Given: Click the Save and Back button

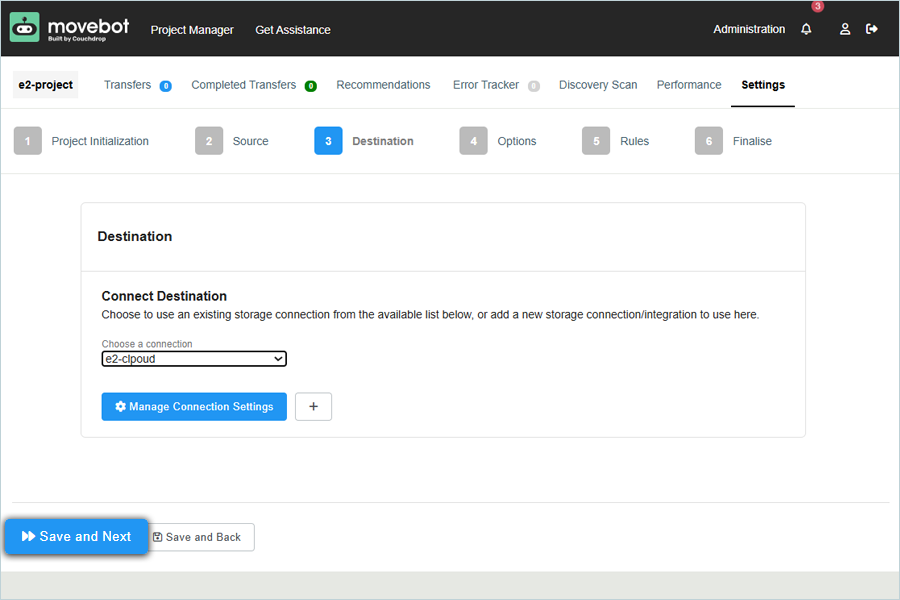Looking at the screenshot, I should (198, 537).
